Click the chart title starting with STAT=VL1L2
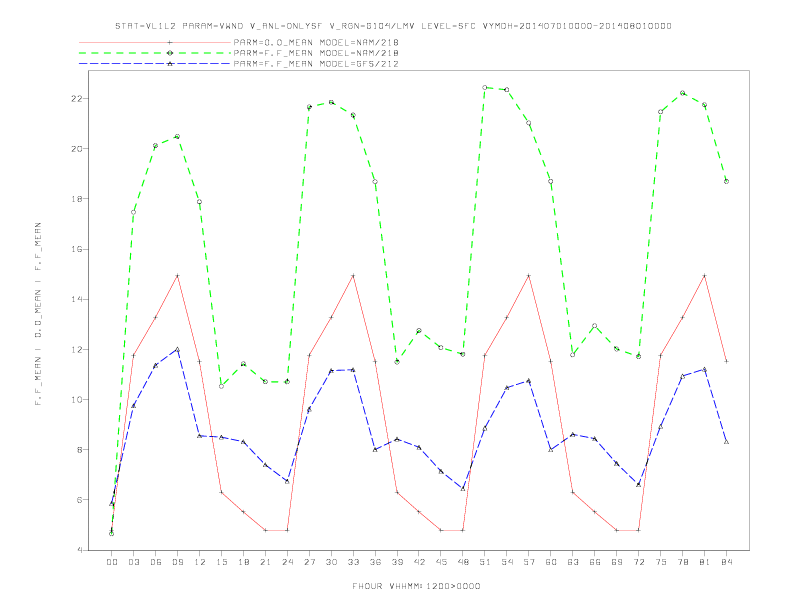The width and height of the screenshot is (792, 612). click(x=393, y=26)
